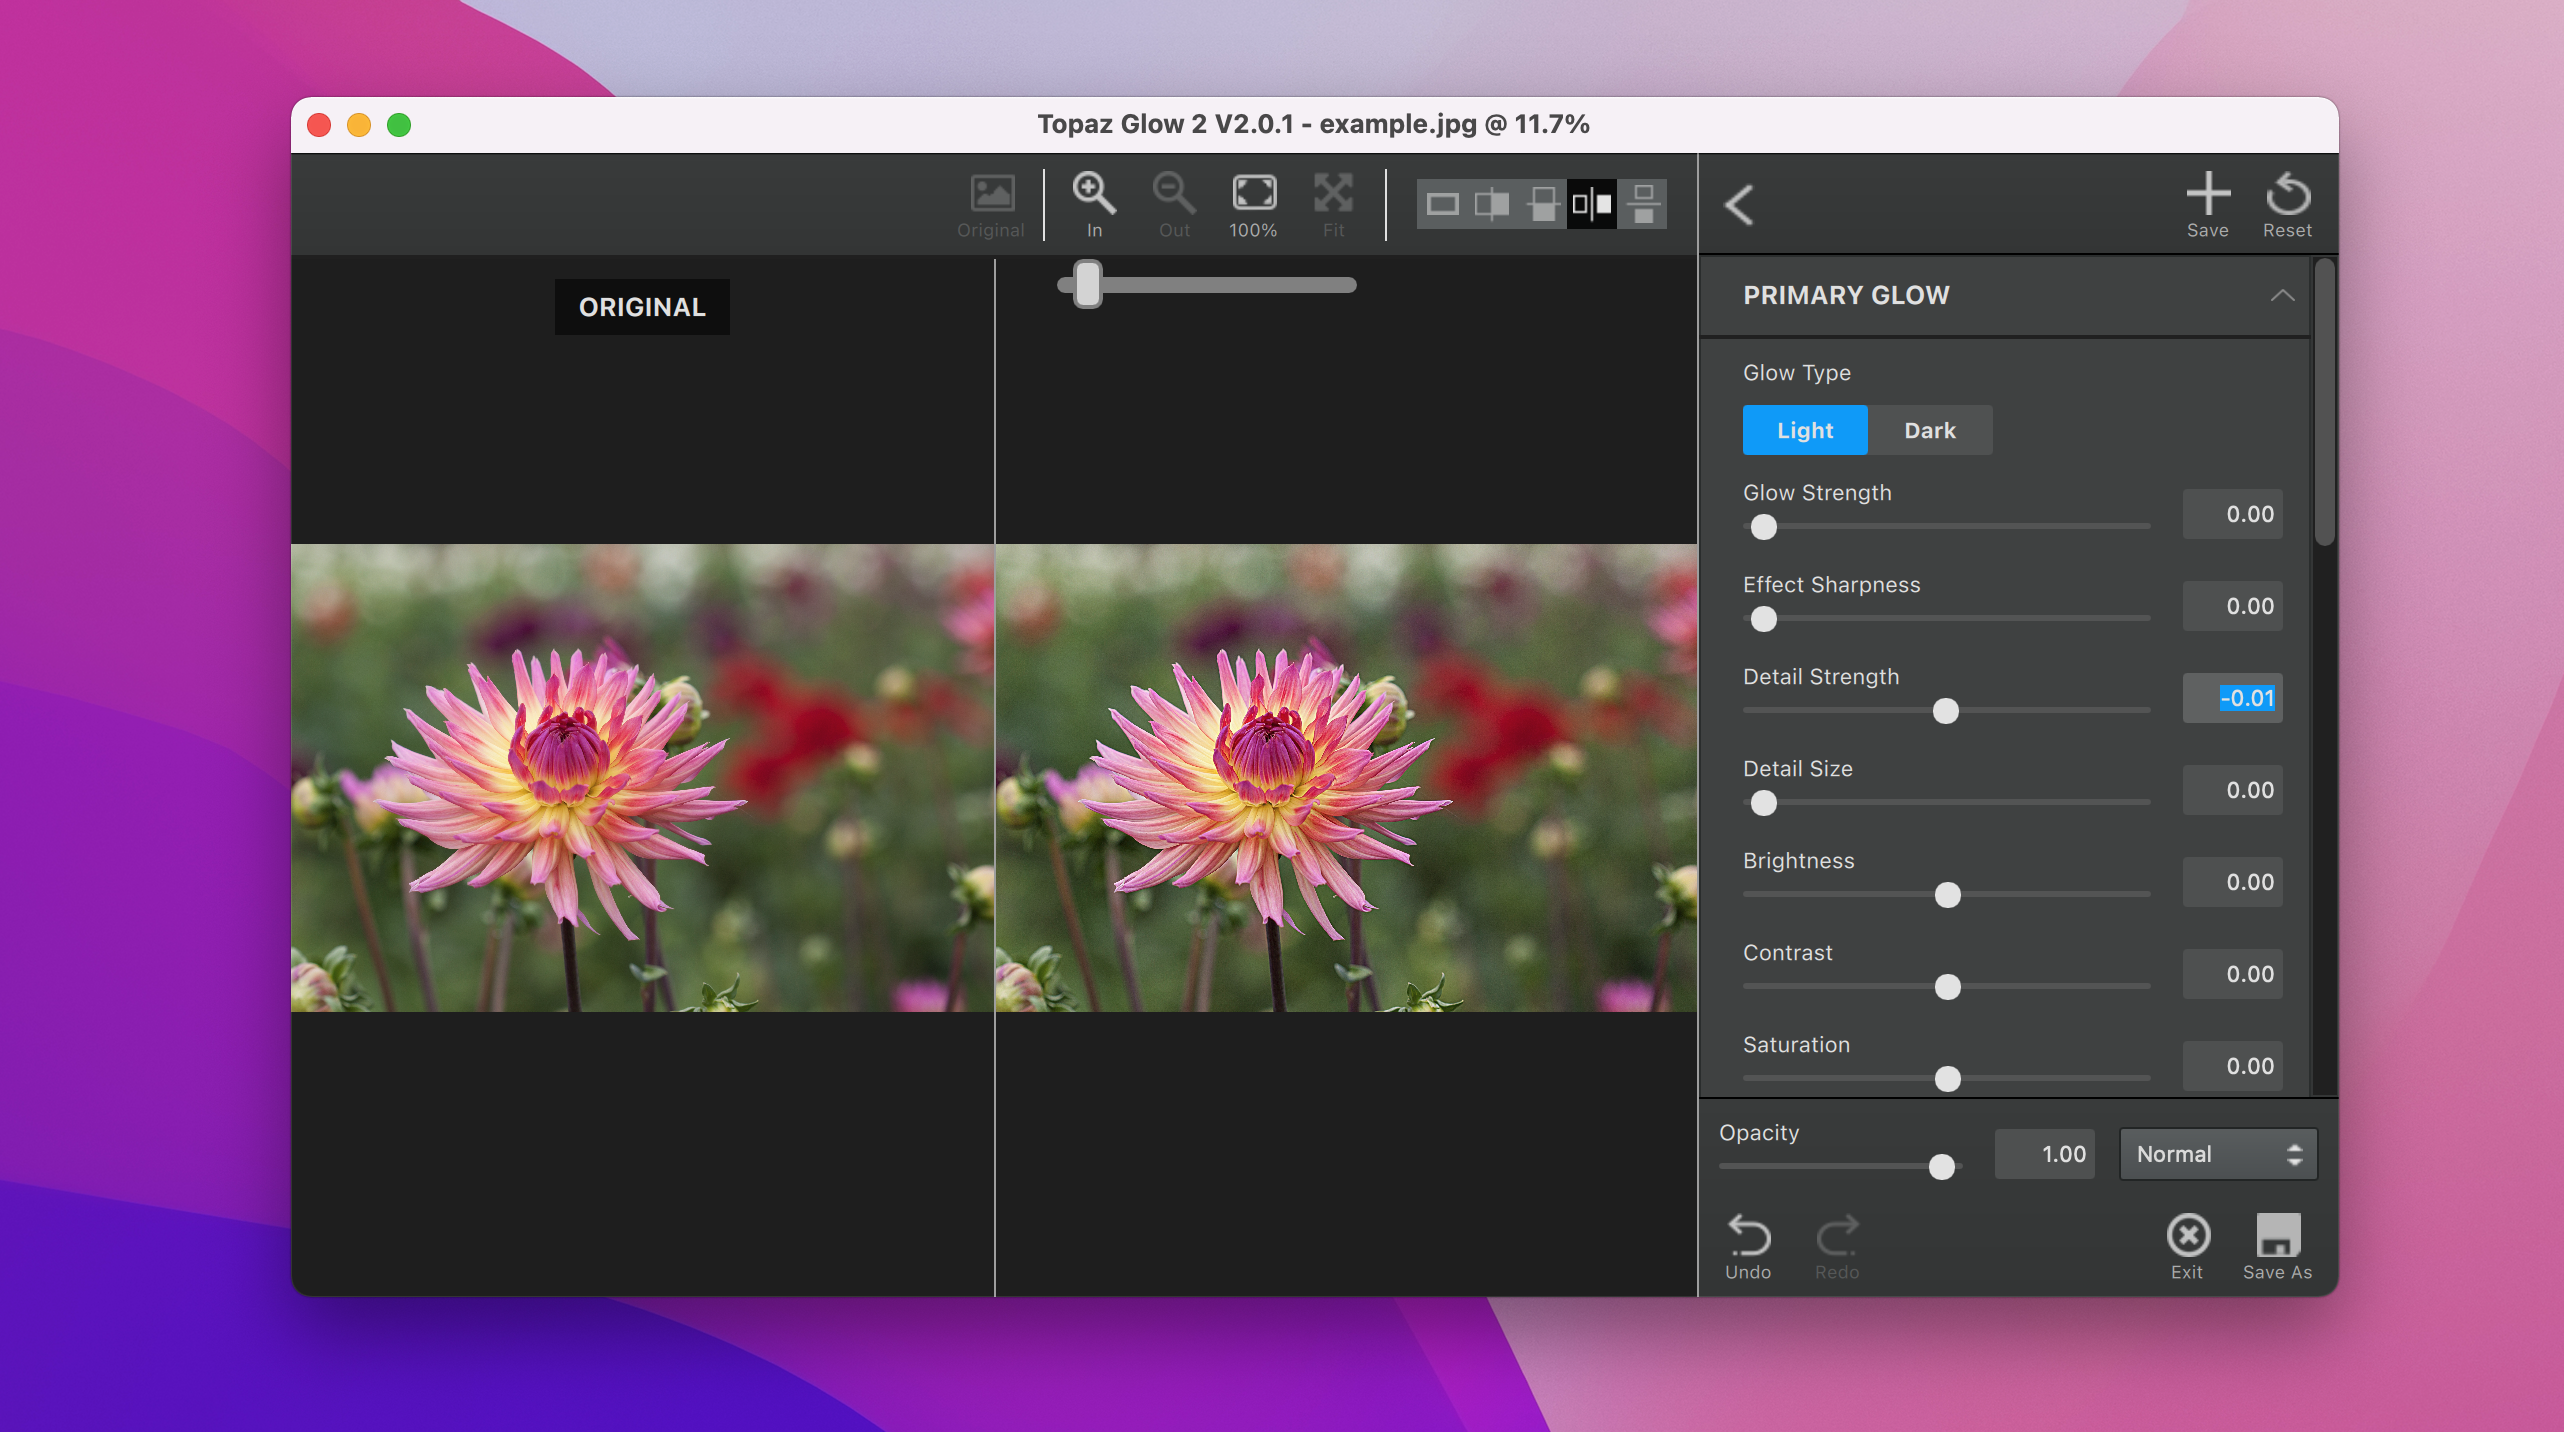Click the Reset icon
This screenshot has width=2564, height=1432.
pos(2287,194)
